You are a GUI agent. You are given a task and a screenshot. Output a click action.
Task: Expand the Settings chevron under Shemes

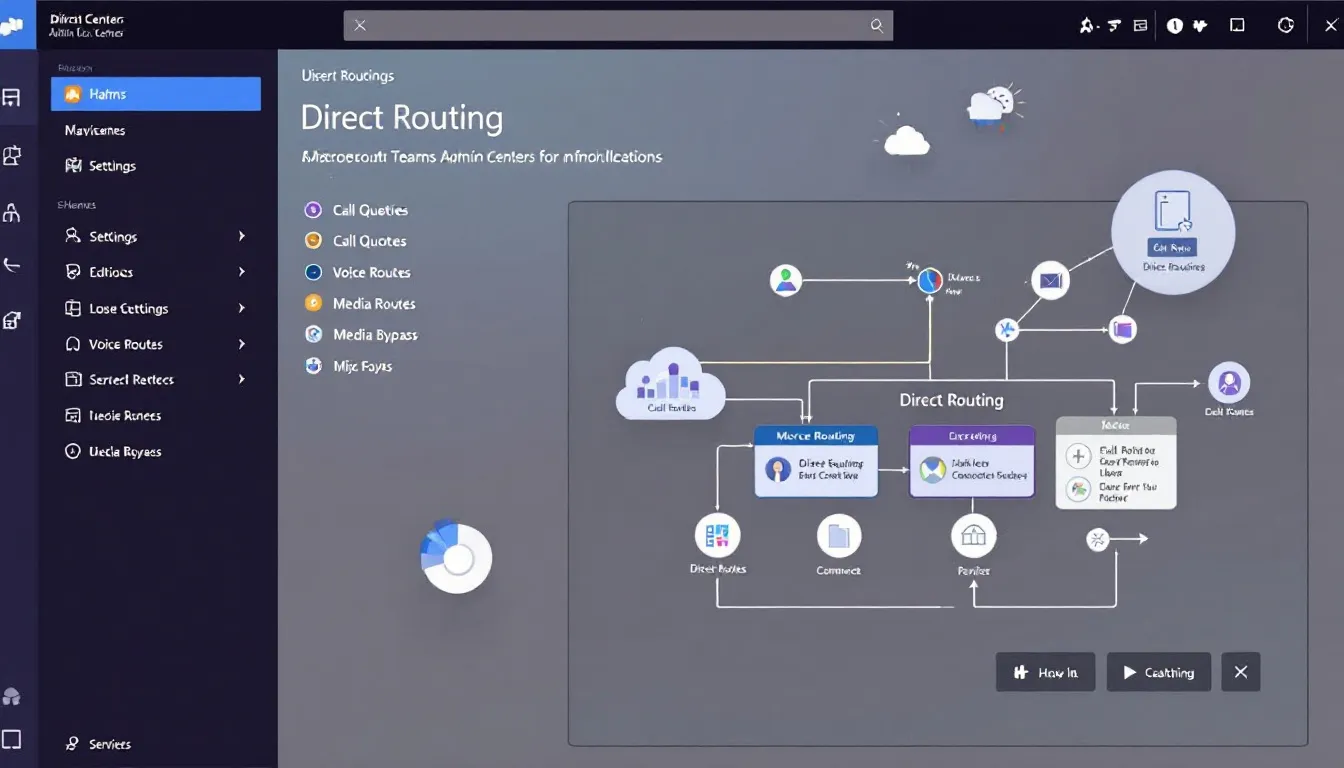click(x=242, y=237)
